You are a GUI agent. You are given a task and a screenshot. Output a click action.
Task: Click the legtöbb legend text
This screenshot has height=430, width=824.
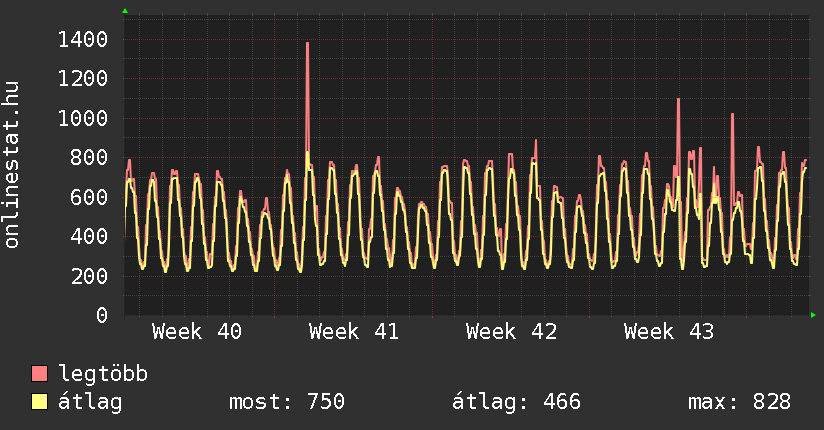pyautogui.click(x=103, y=374)
